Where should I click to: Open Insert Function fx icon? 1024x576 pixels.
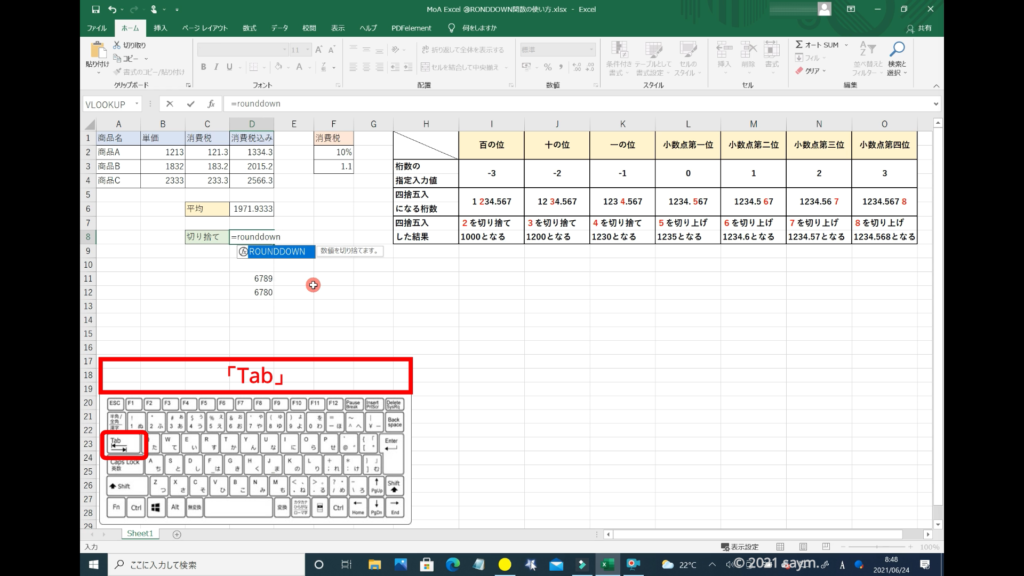click(x=210, y=103)
